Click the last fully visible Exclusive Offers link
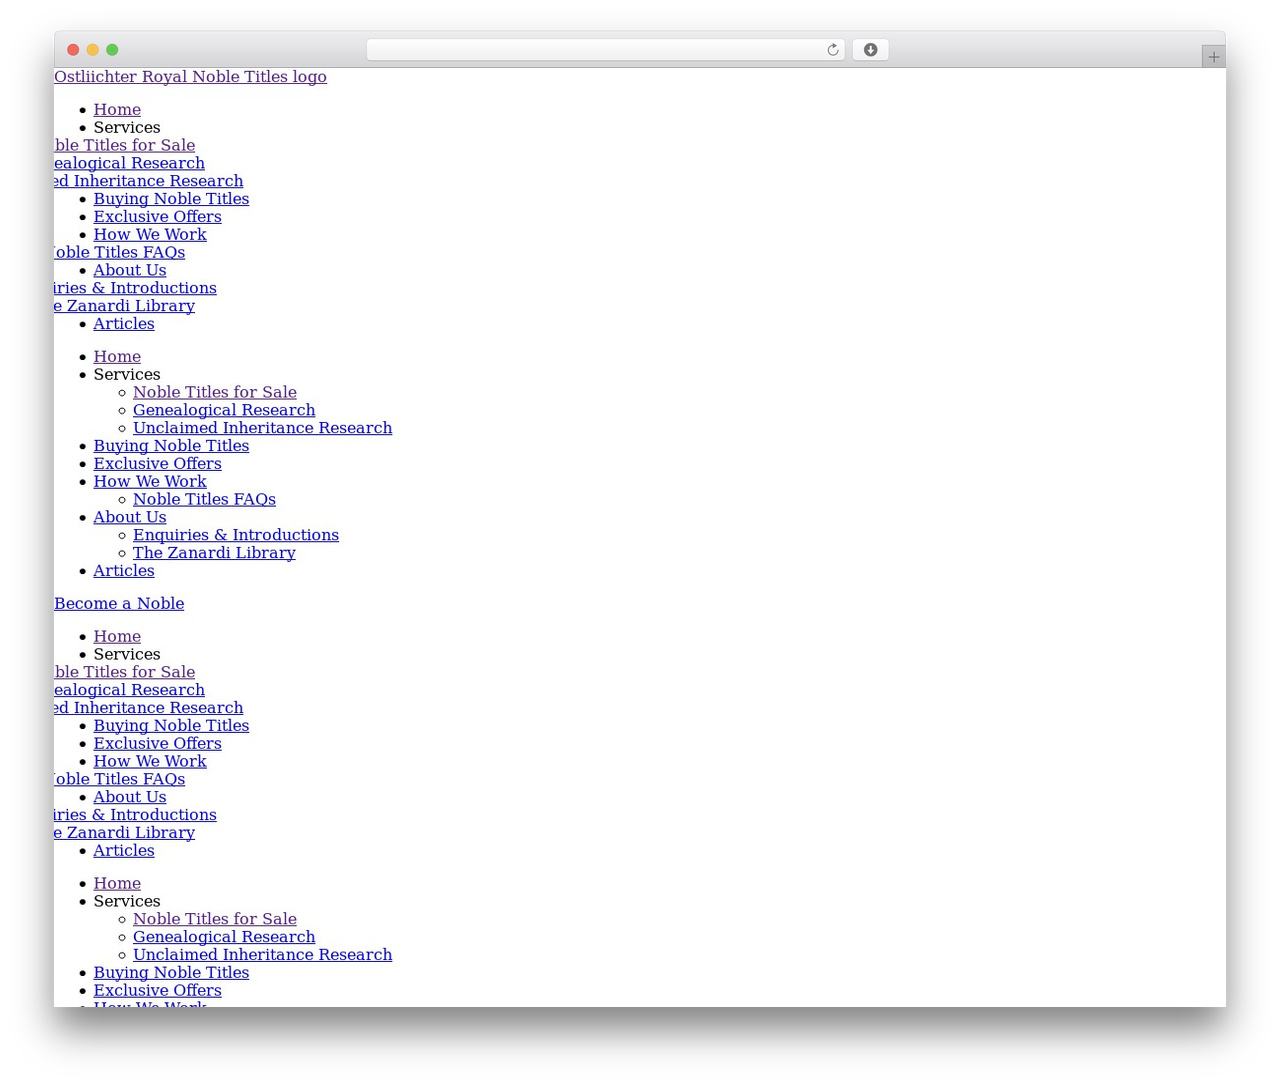This screenshot has width=1280, height=1084. 157,991
